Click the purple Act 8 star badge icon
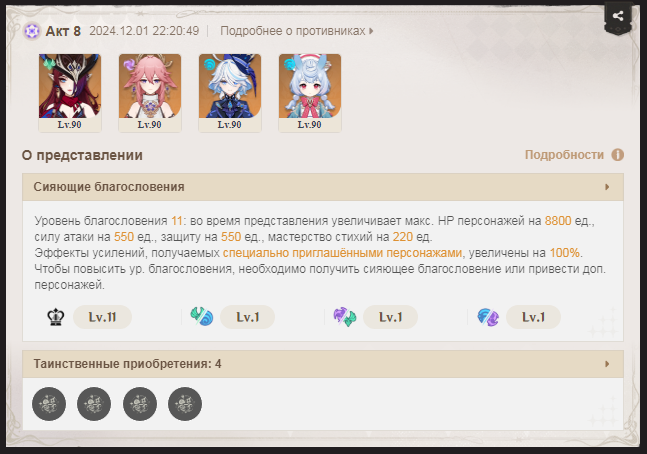The image size is (647, 454). [32, 31]
